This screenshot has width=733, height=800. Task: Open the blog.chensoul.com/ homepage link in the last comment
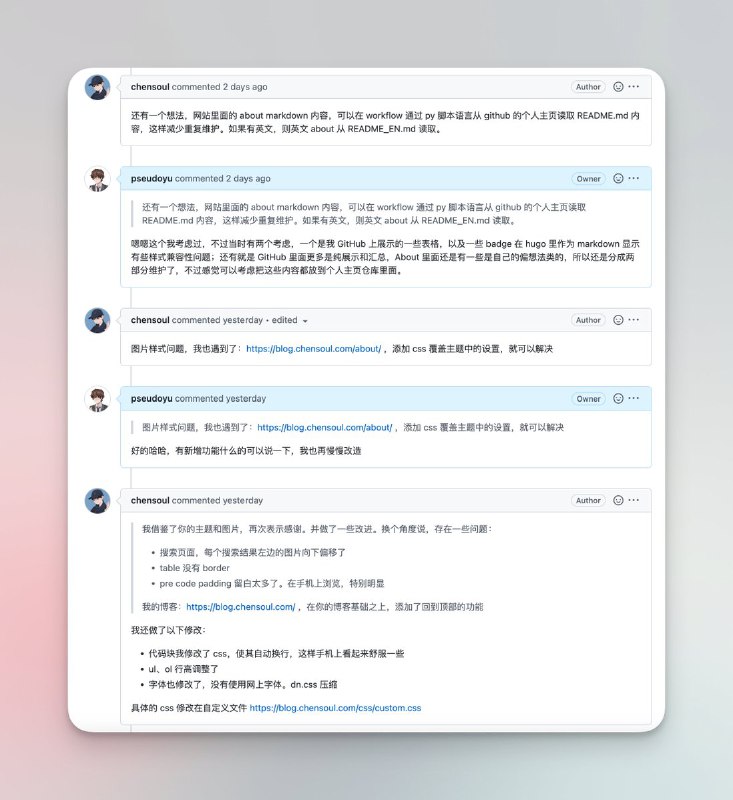(x=240, y=607)
